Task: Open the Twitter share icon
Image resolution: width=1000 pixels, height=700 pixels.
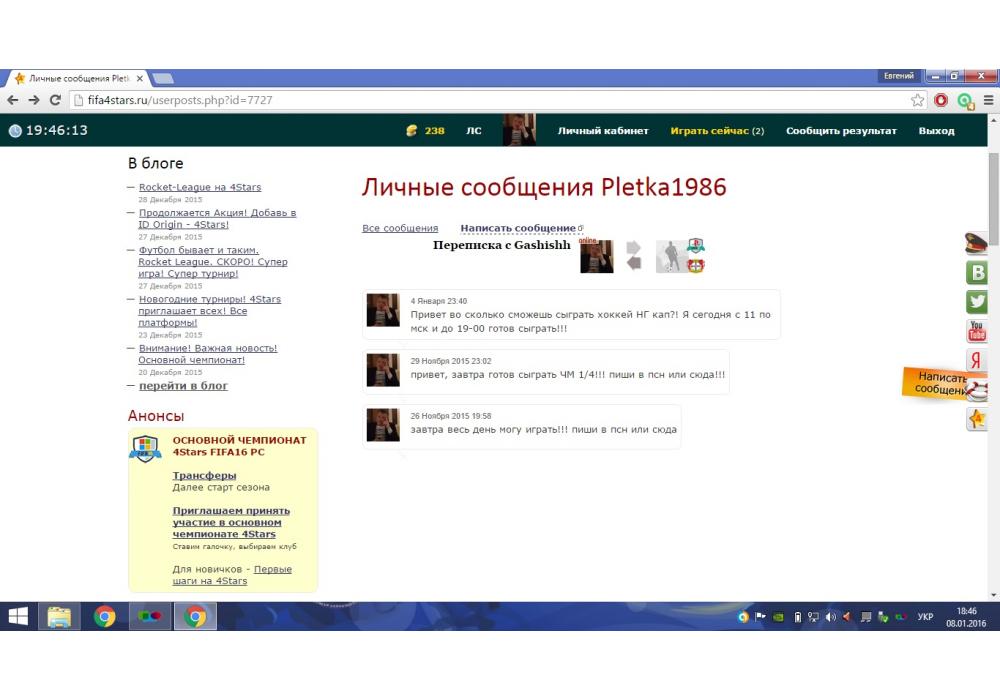Action: tap(978, 301)
